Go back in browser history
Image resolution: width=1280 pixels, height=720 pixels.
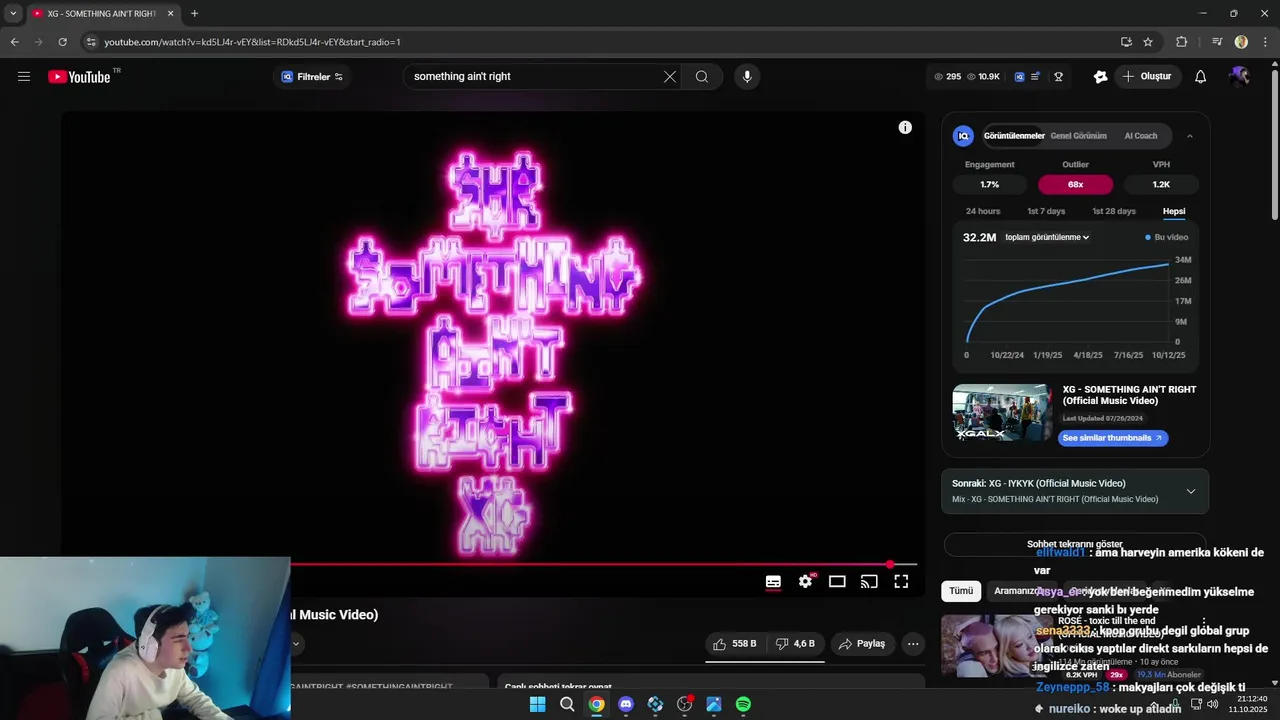(x=14, y=42)
